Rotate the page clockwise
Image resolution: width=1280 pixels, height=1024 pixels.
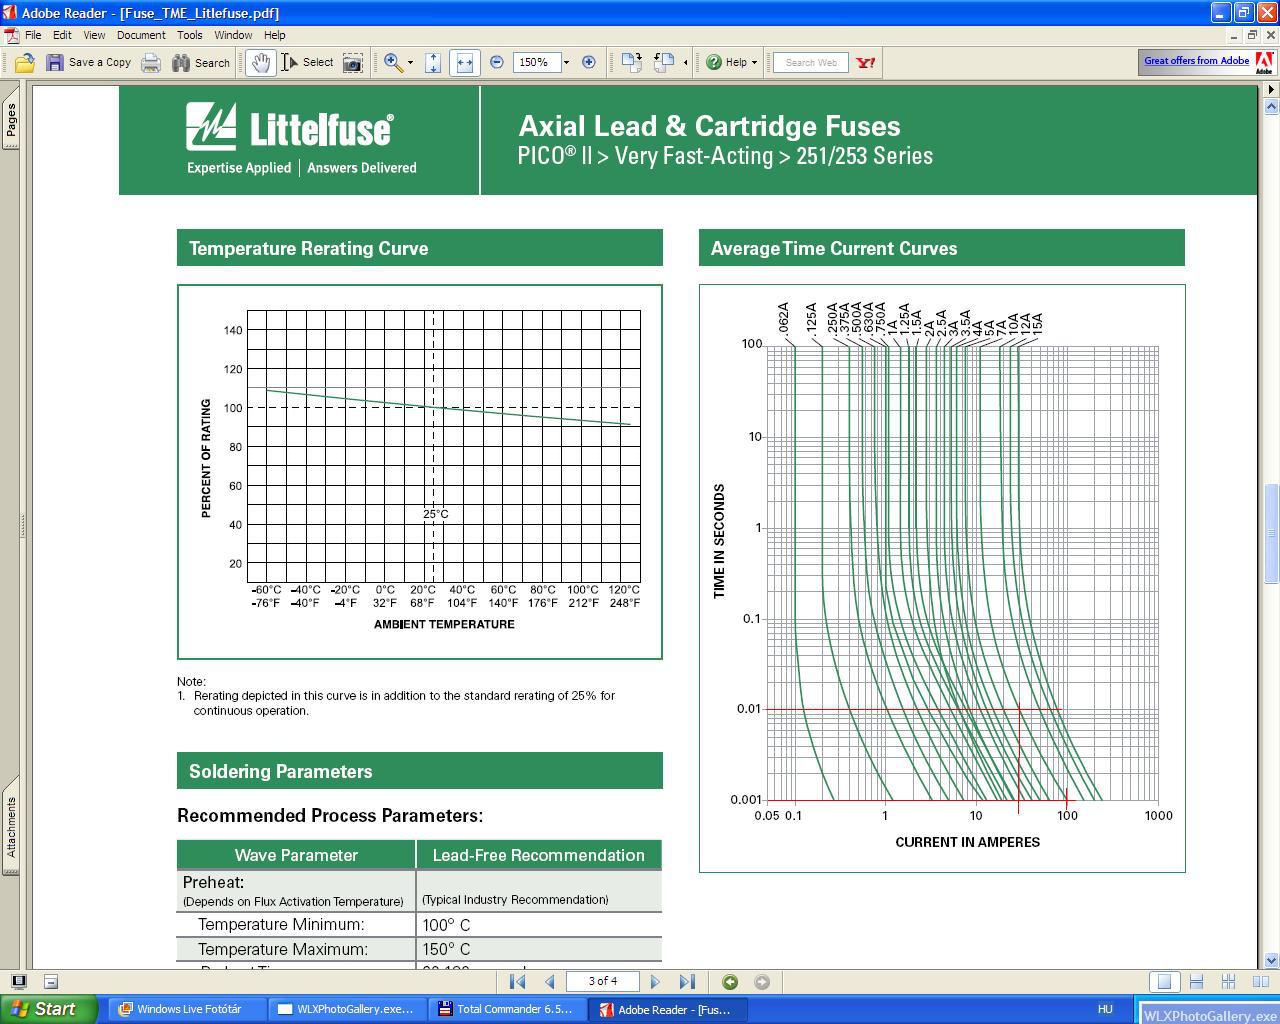(631, 63)
